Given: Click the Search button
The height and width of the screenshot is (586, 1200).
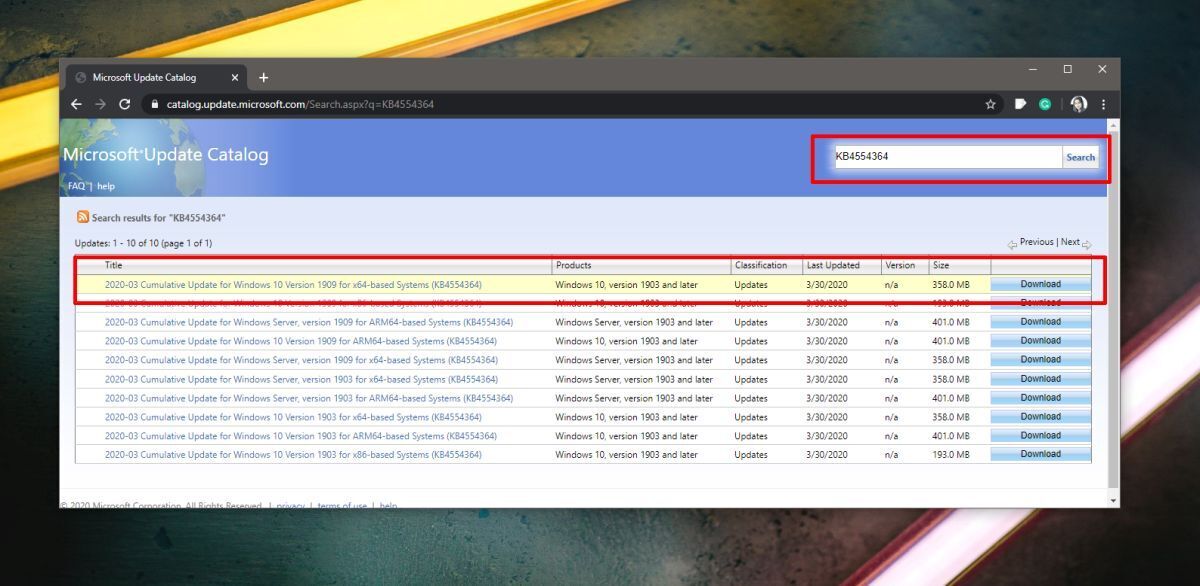Looking at the screenshot, I should 1080,157.
